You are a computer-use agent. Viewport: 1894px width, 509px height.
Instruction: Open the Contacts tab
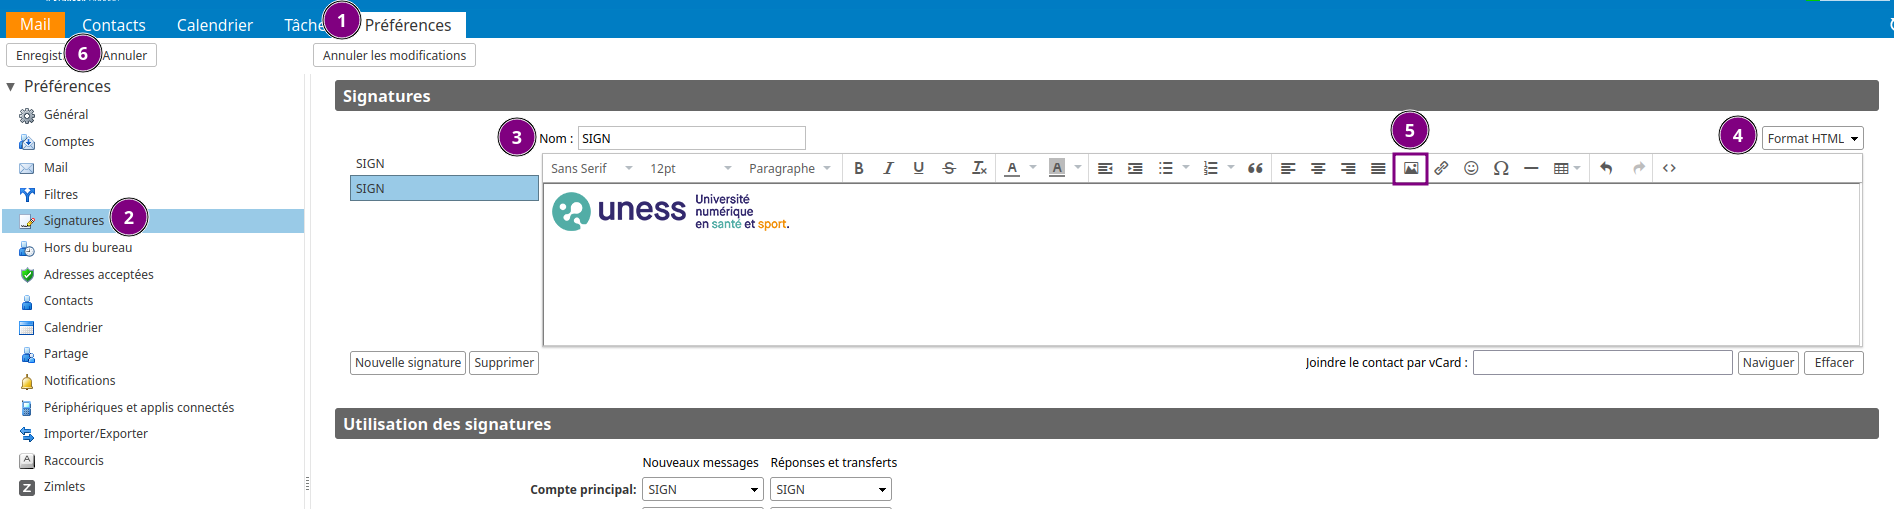[114, 25]
